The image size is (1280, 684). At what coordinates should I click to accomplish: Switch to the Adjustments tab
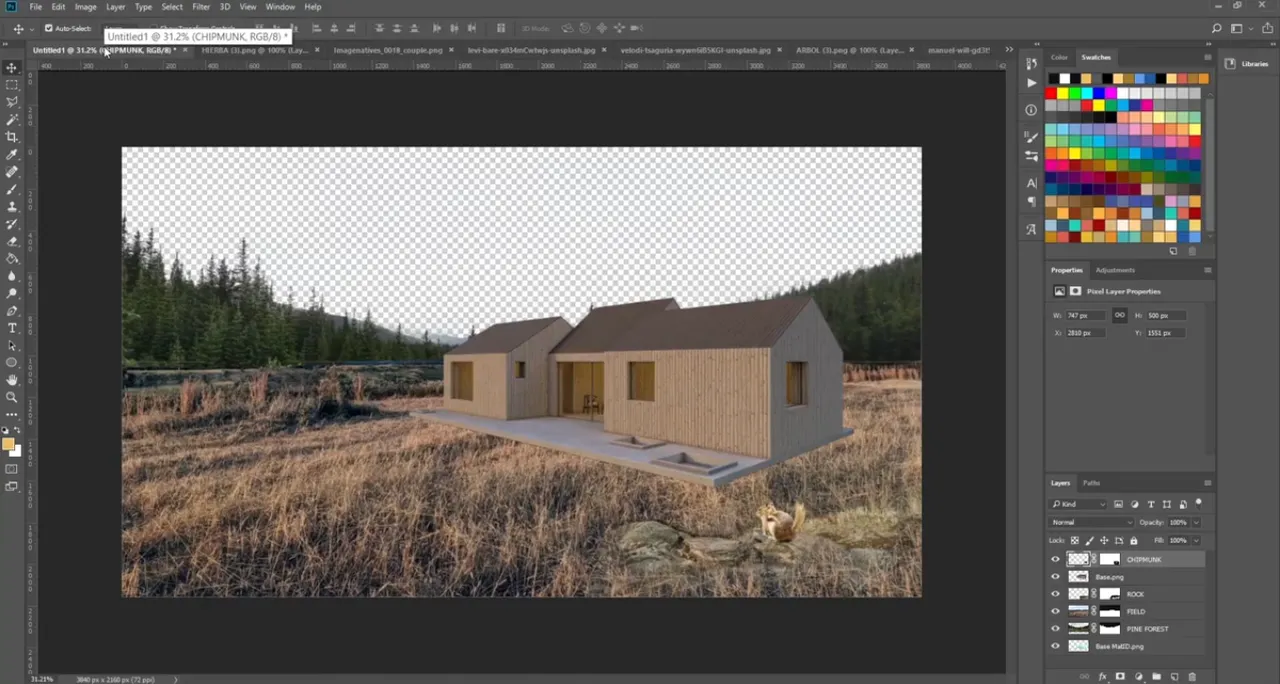1115,270
